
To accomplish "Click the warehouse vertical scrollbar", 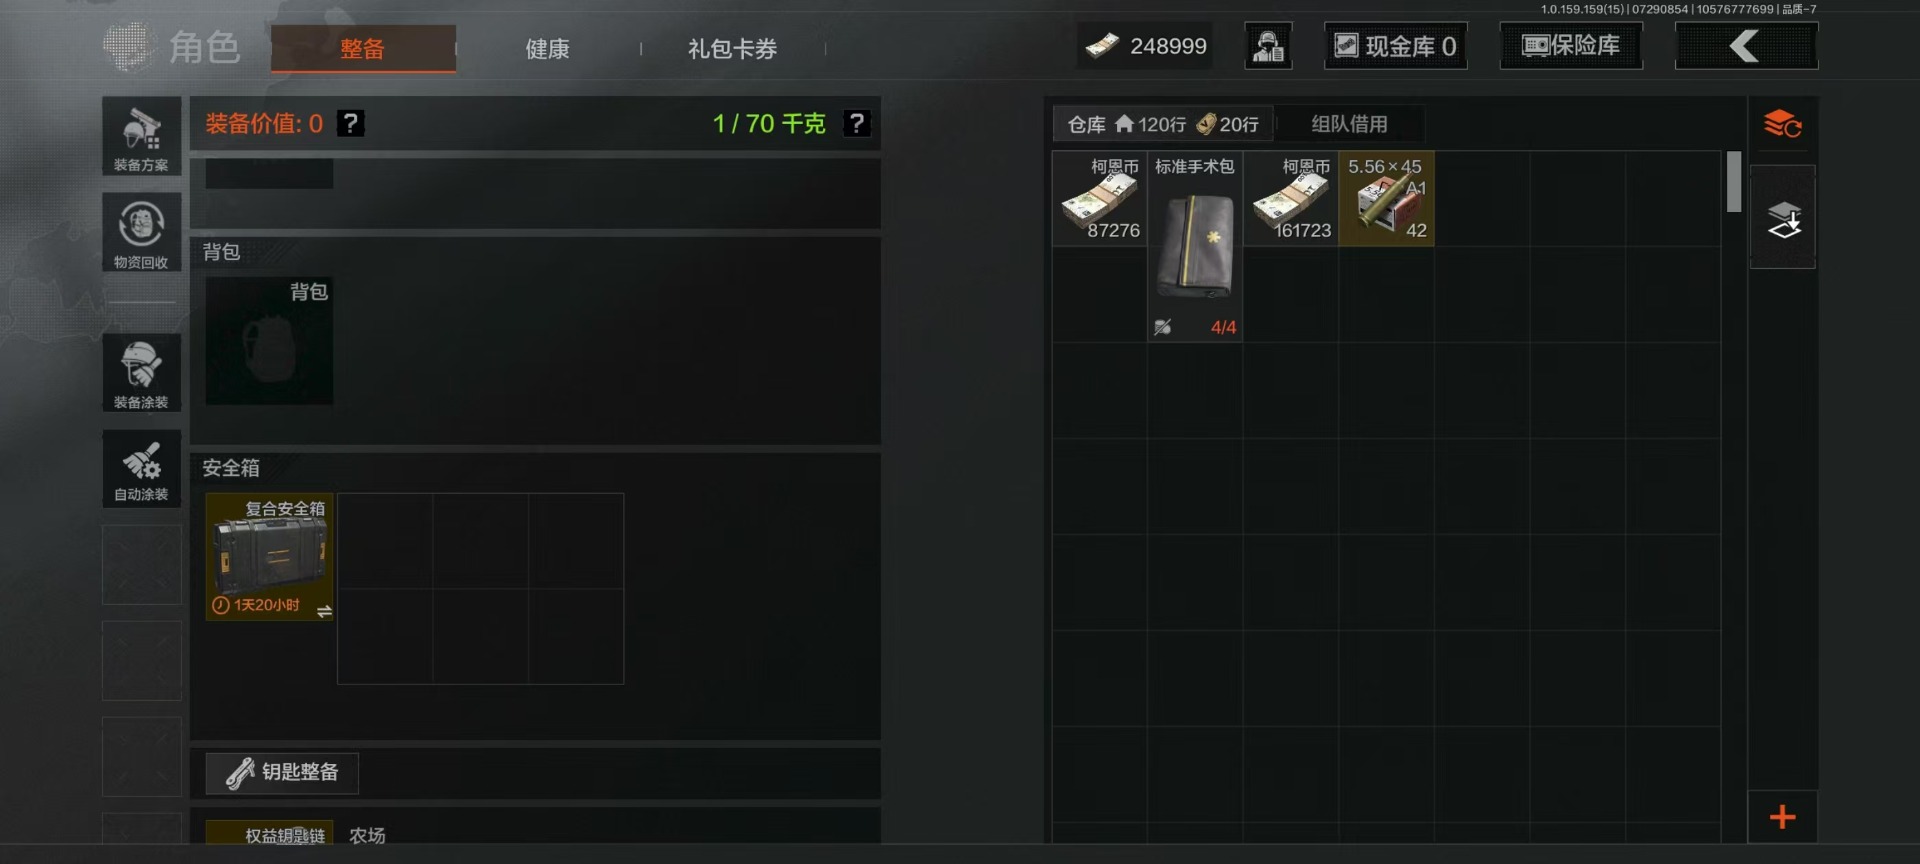I will (x=1734, y=182).
